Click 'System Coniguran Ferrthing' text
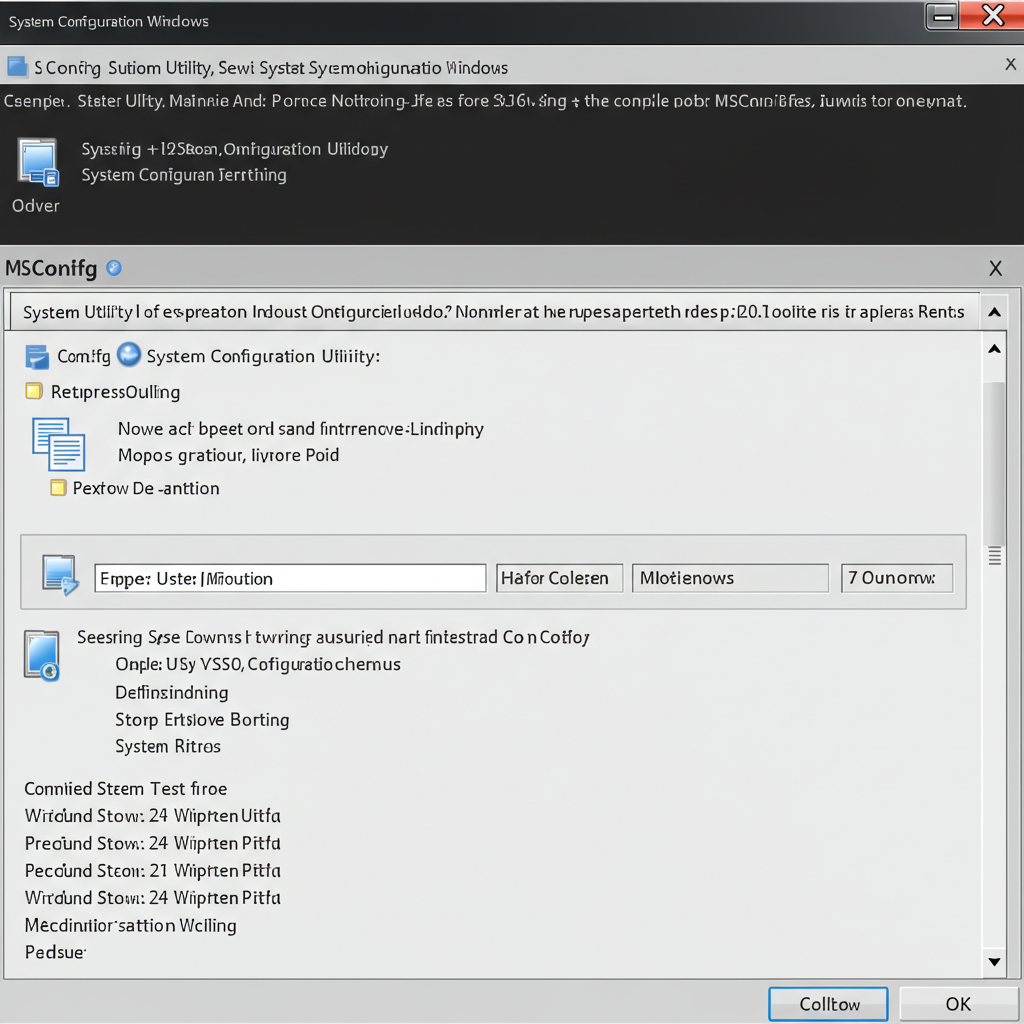1024x1024 pixels. (x=184, y=175)
